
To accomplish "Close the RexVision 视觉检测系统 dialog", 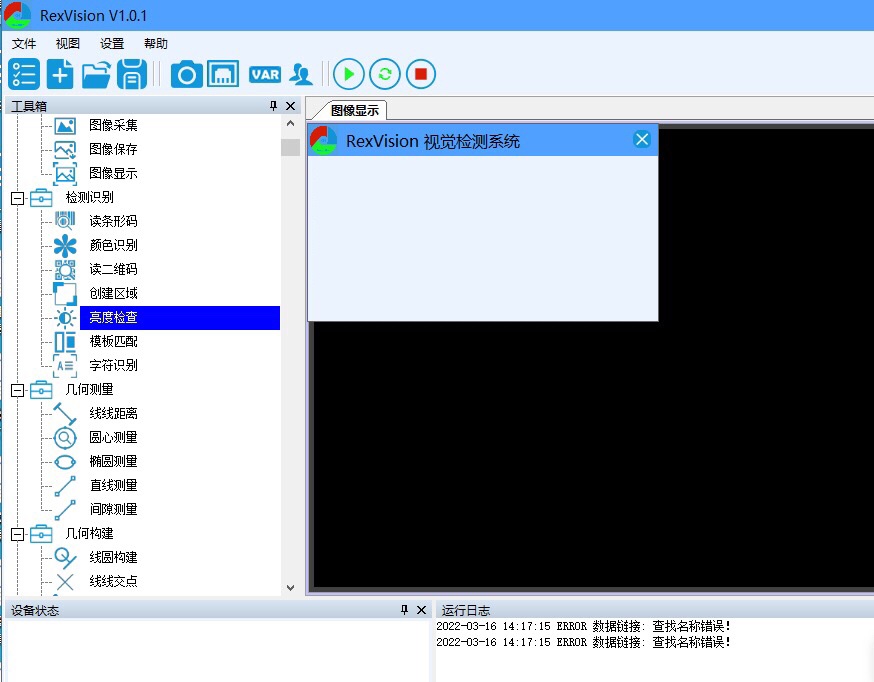I will tap(642, 139).
